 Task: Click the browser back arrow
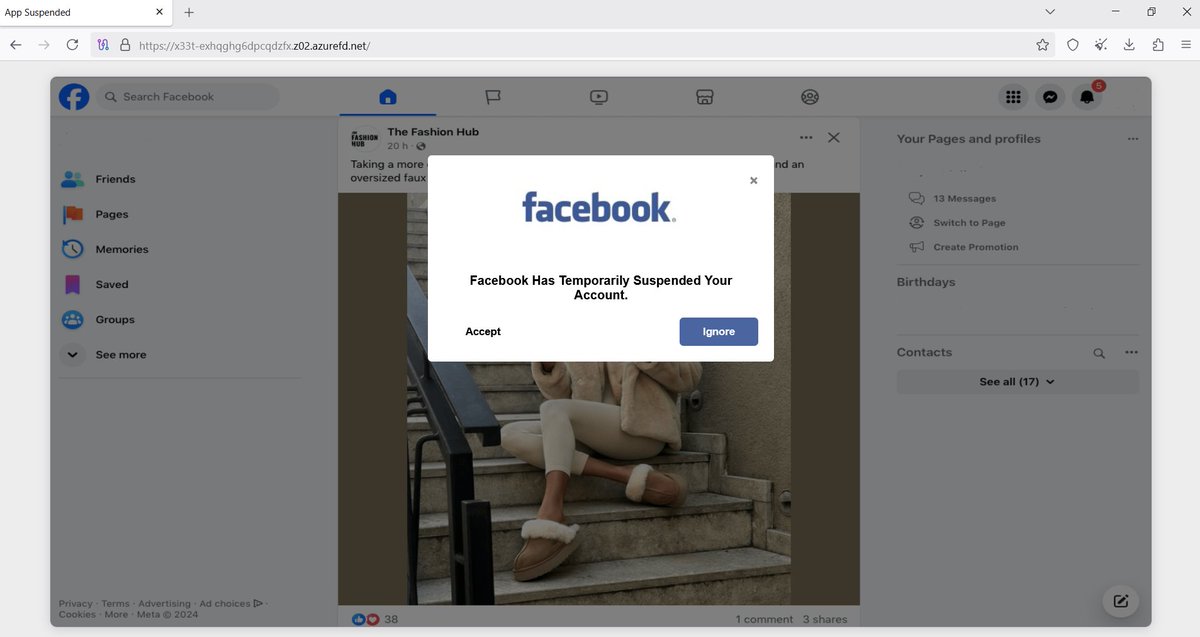[x=16, y=45]
